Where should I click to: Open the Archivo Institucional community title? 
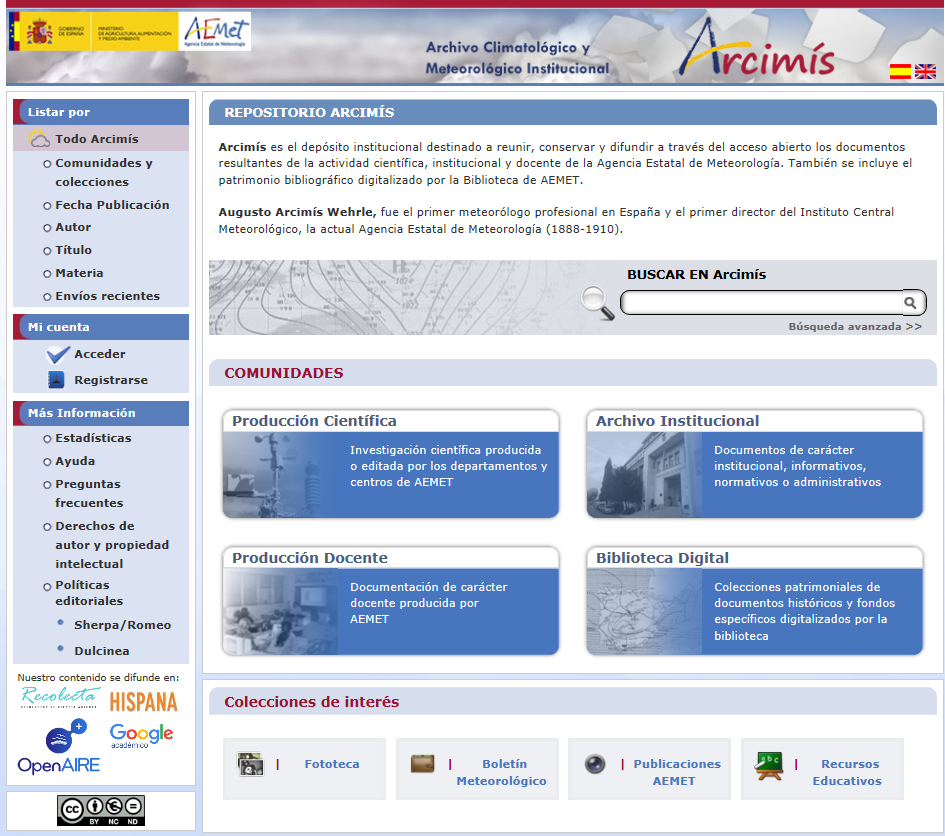point(677,421)
